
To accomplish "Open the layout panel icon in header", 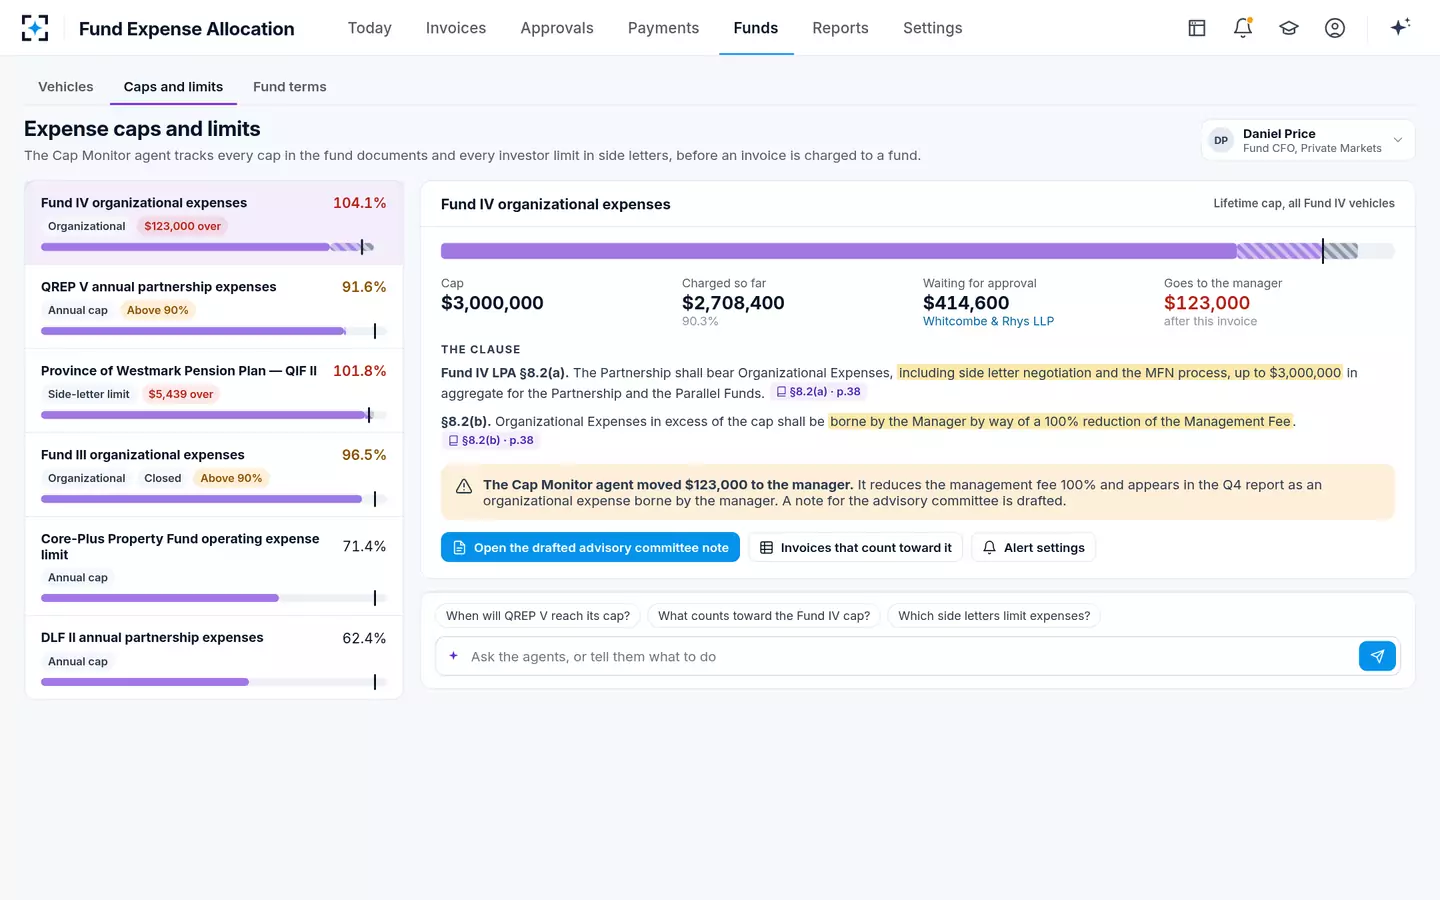I will click(x=1197, y=28).
